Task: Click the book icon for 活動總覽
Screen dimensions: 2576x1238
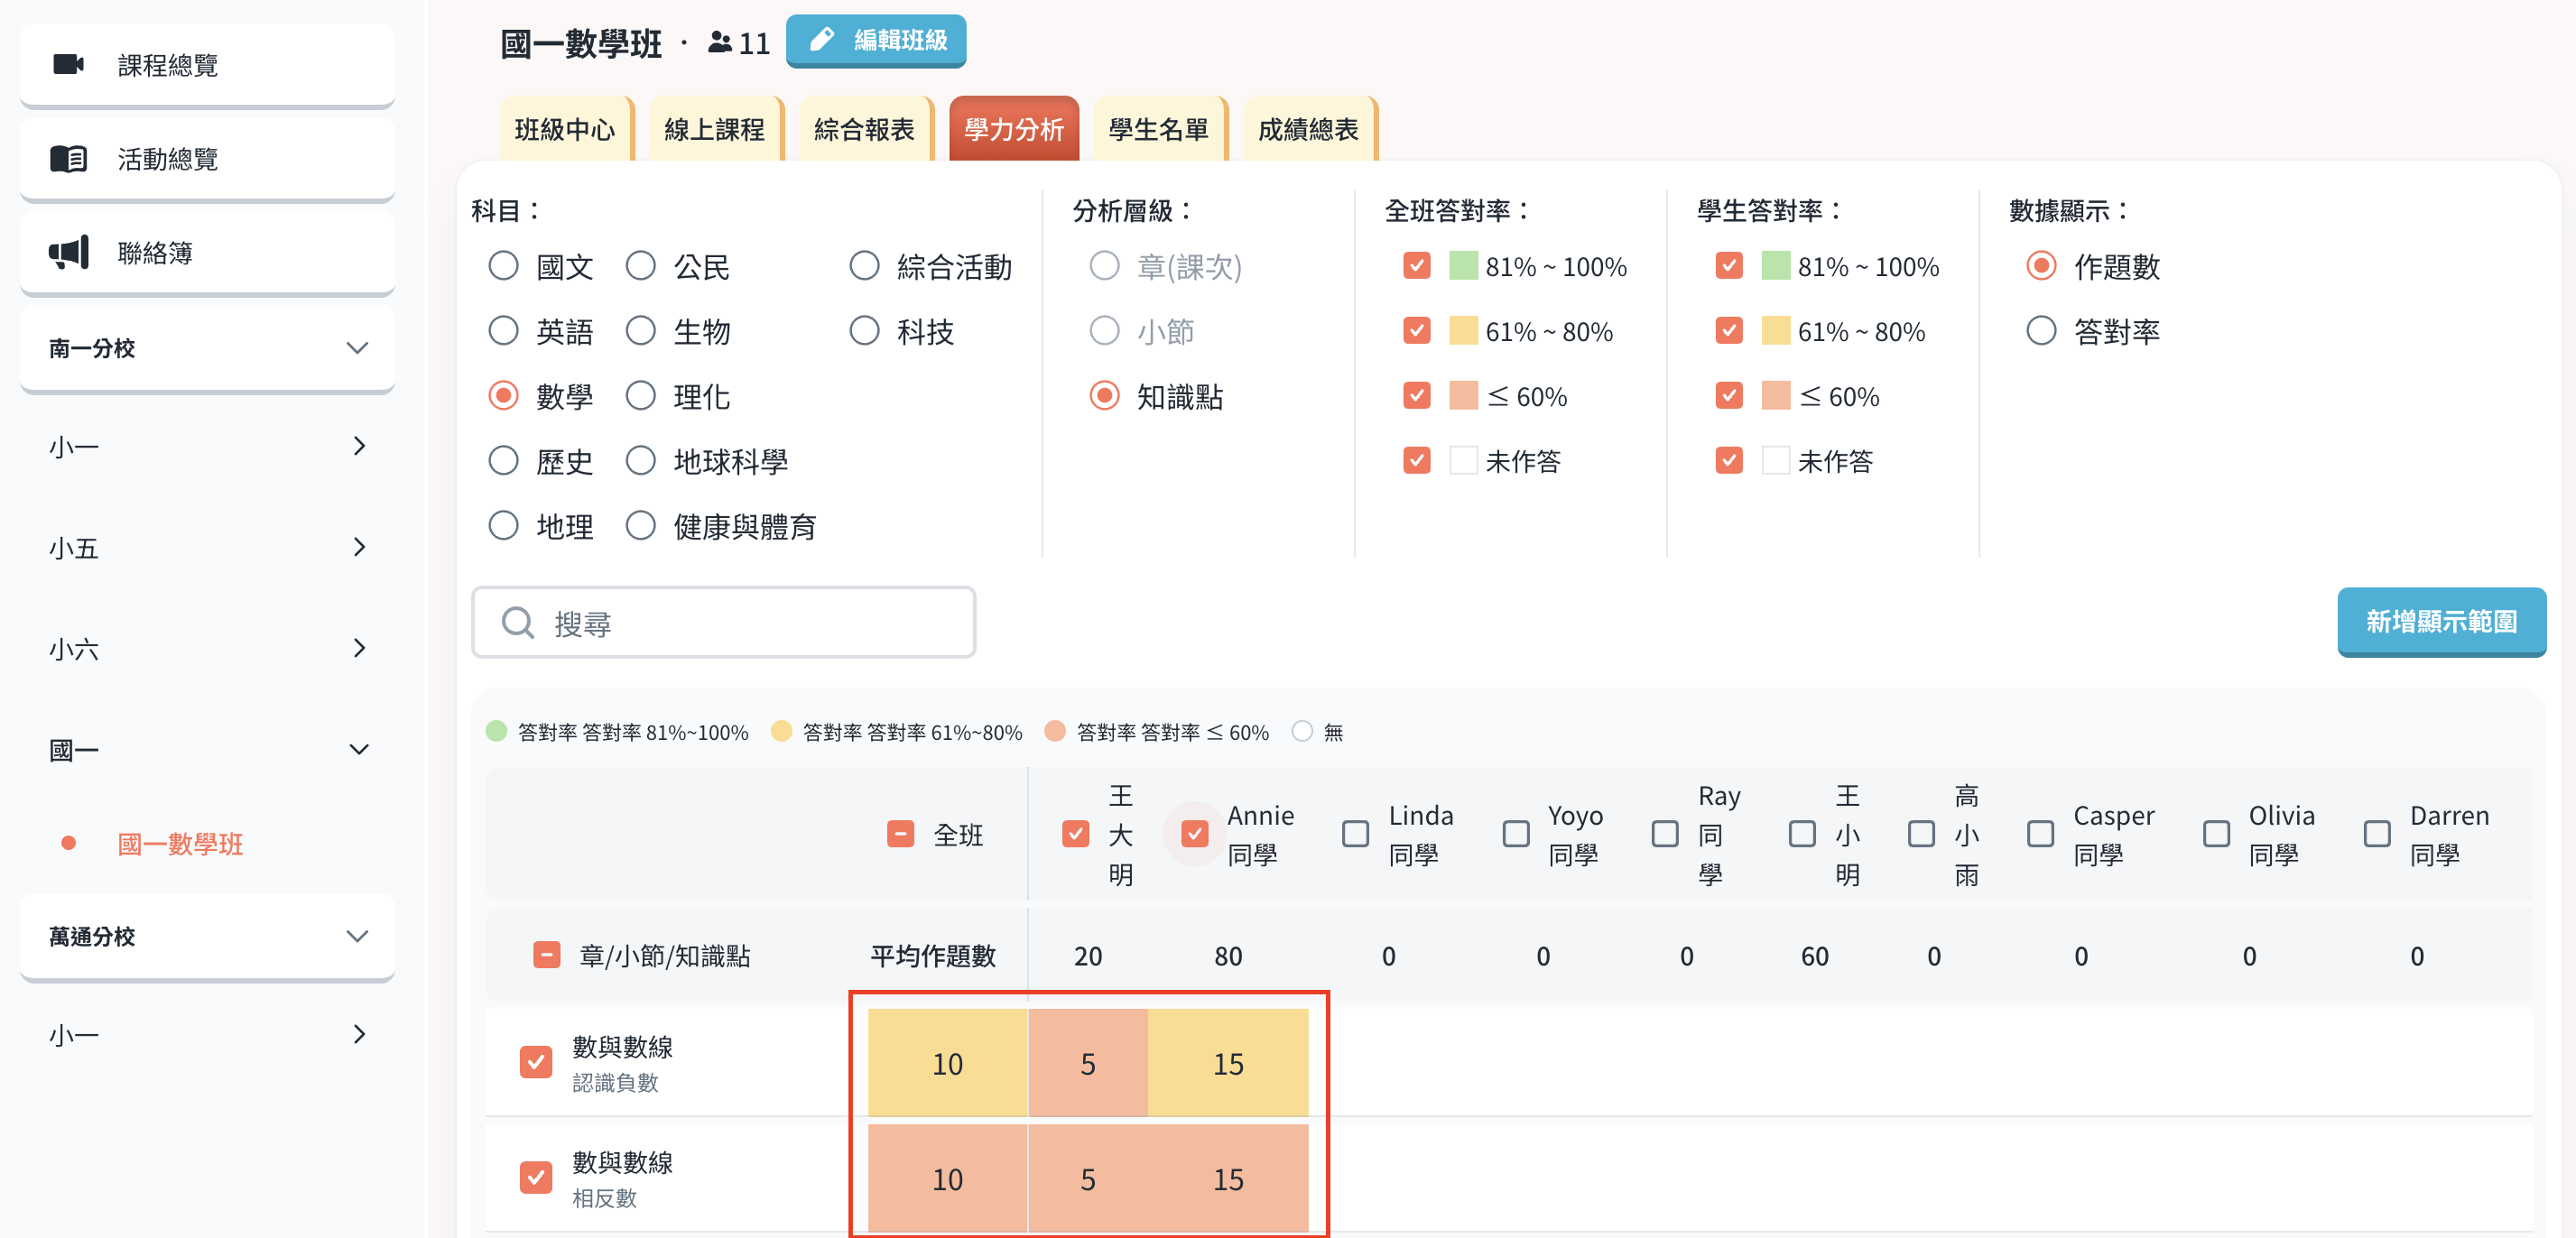Action: [68, 159]
